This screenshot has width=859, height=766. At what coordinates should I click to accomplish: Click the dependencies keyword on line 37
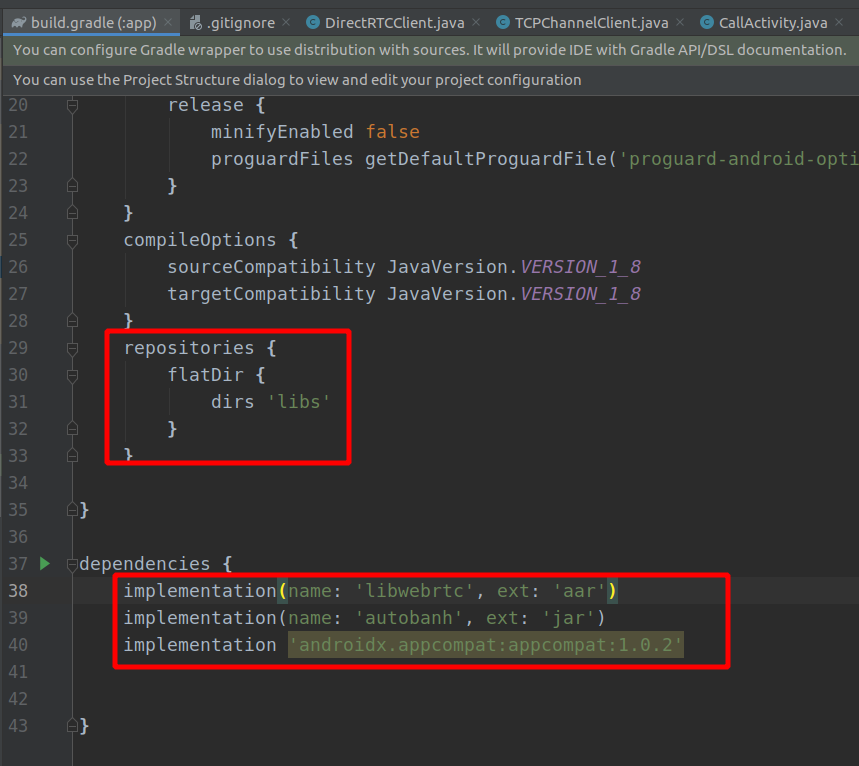(145, 563)
